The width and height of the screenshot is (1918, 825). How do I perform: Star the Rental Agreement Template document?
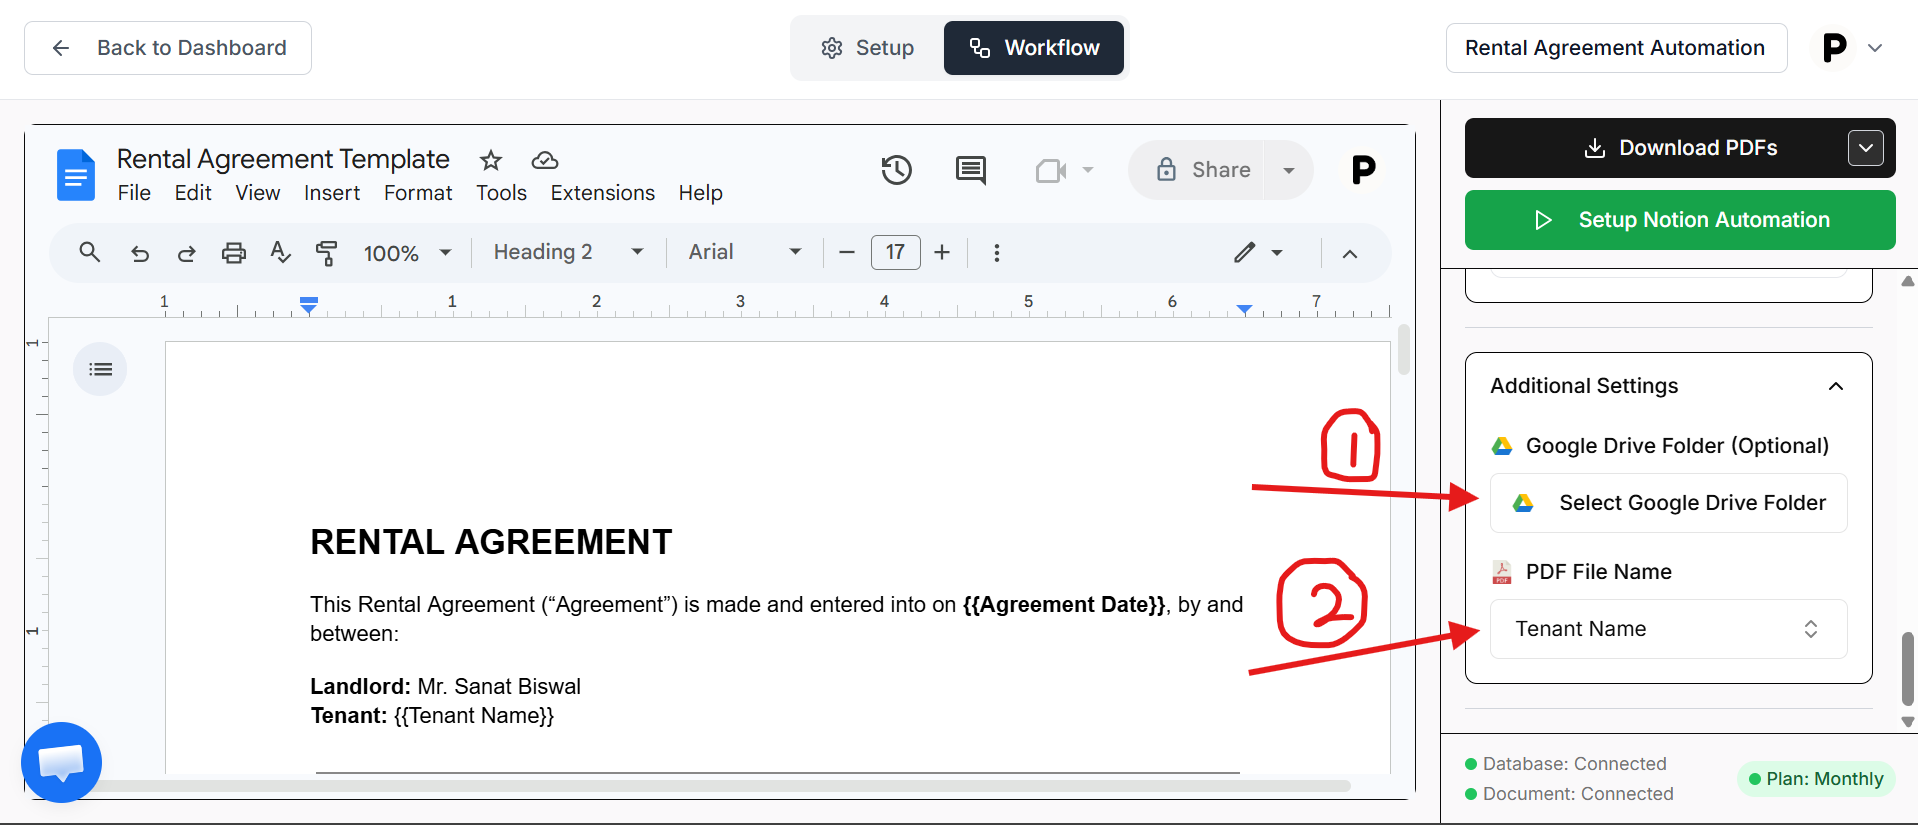(x=490, y=160)
